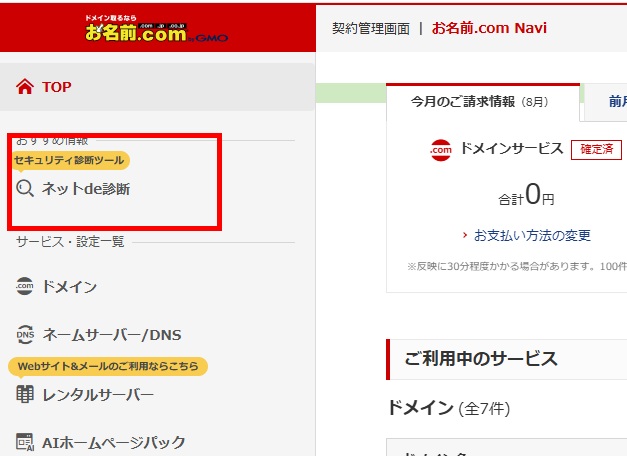Click the 確定済 status badge
Image resolution: width=627 pixels, height=456 pixels.
[596, 150]
